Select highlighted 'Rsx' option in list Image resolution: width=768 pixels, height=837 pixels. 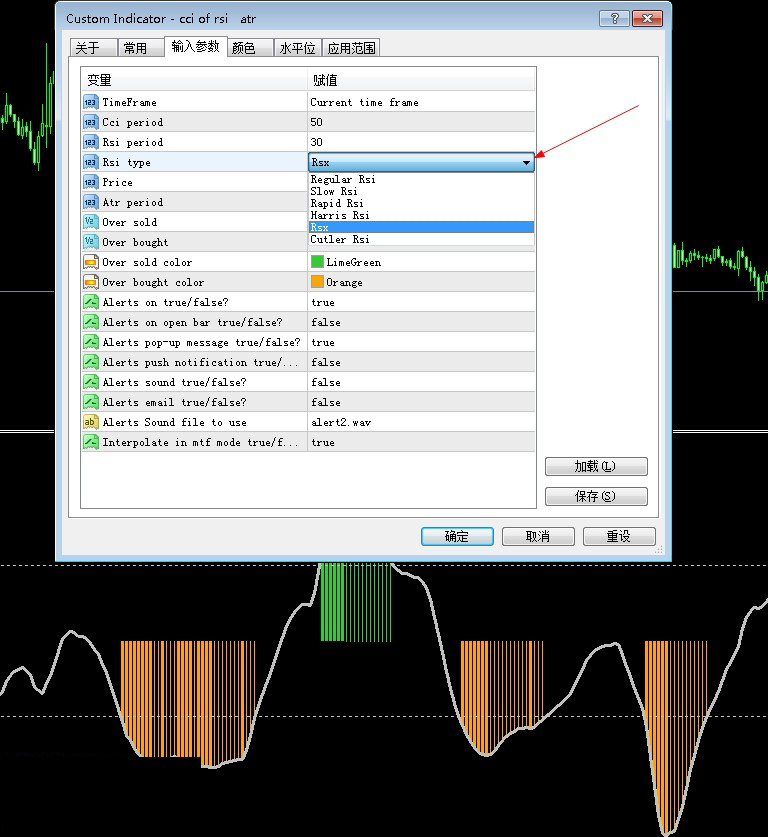tap(421, 227)
